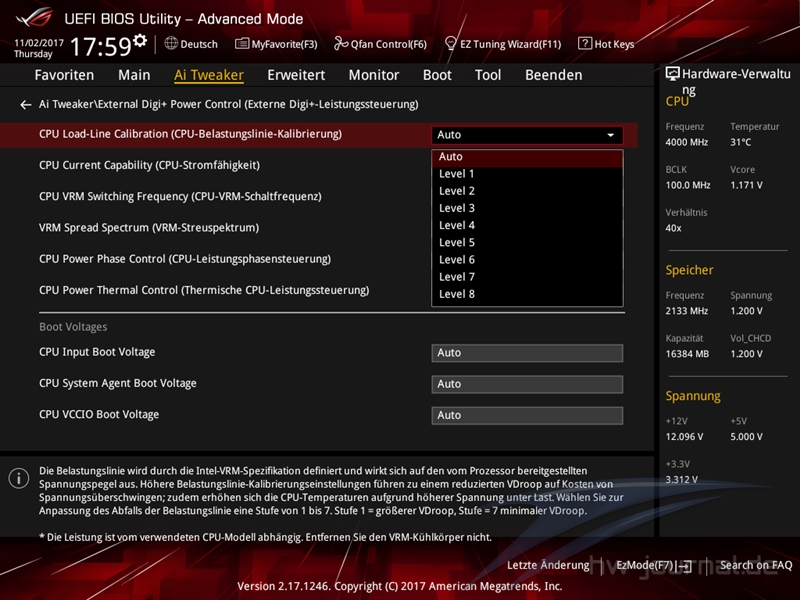The image size is (800, 600).
Task: Click the back arrow to Ai Tweaker
Action: tap(26, 105)
